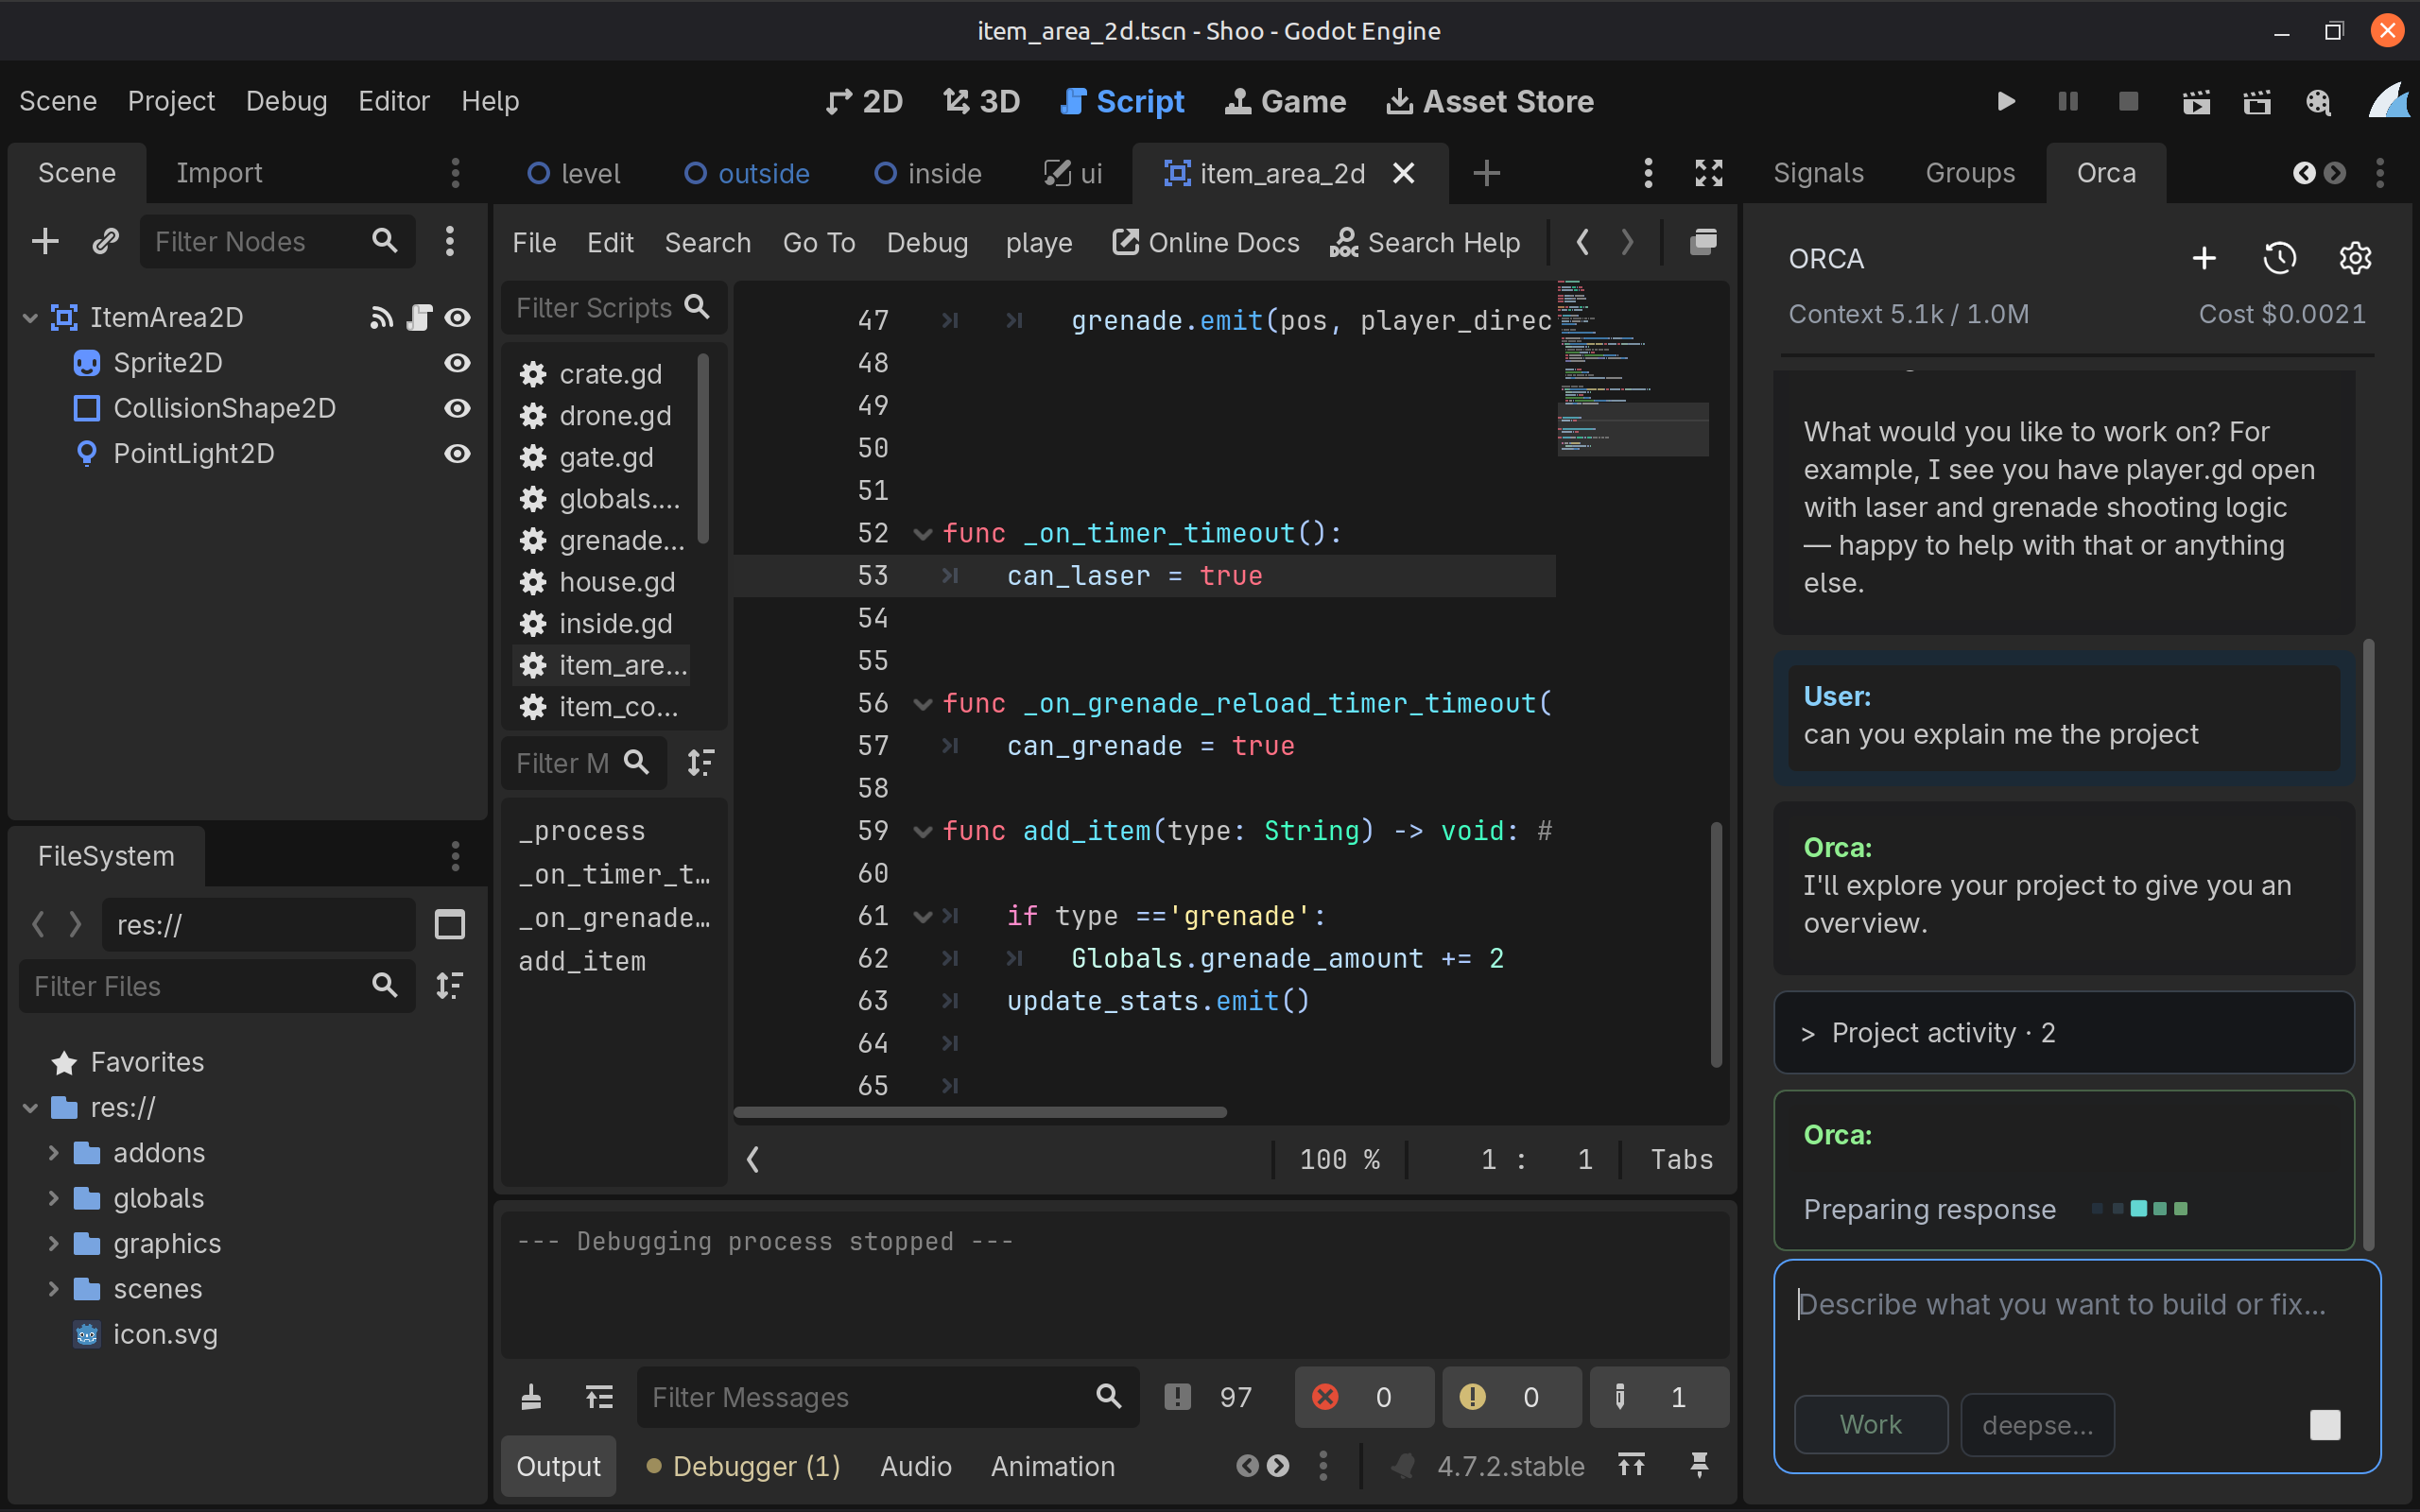Run the project with the play icon
Viewport: 2420px width, 1512px height.
pyautogui.click(x=2005, y=101)
